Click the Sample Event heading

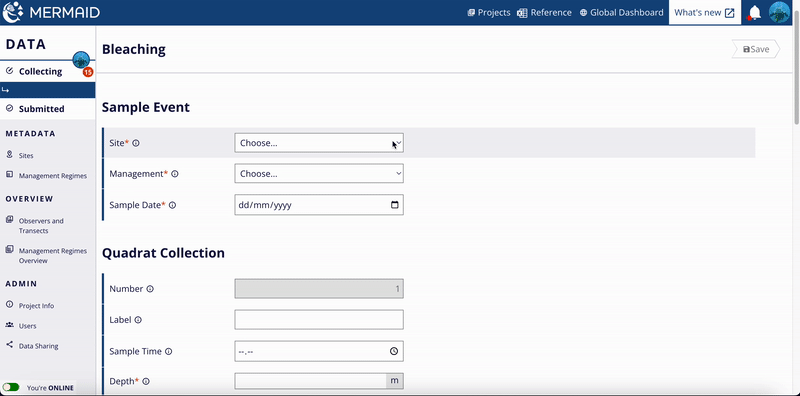[146, 108]
